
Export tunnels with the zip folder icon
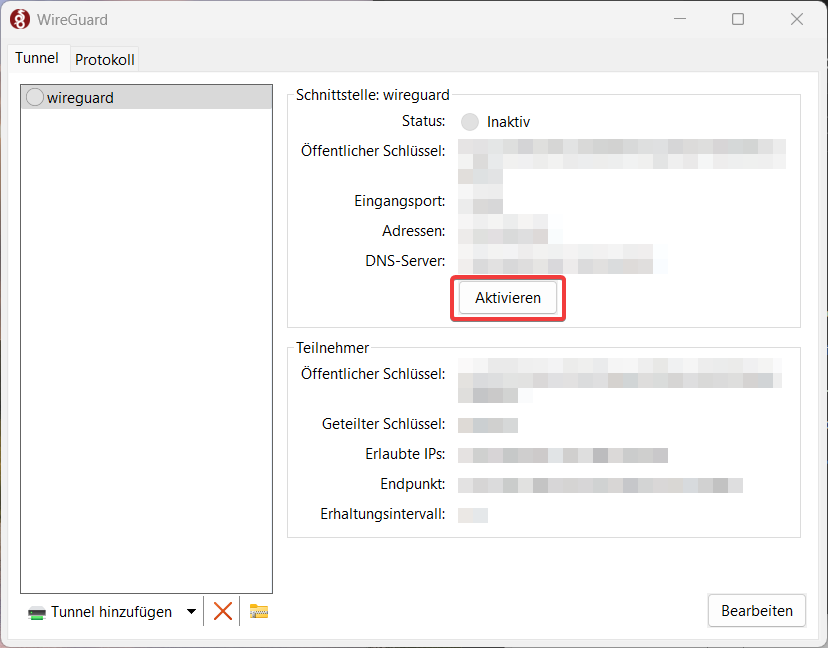pyautogui.click(x=259, y=611)
